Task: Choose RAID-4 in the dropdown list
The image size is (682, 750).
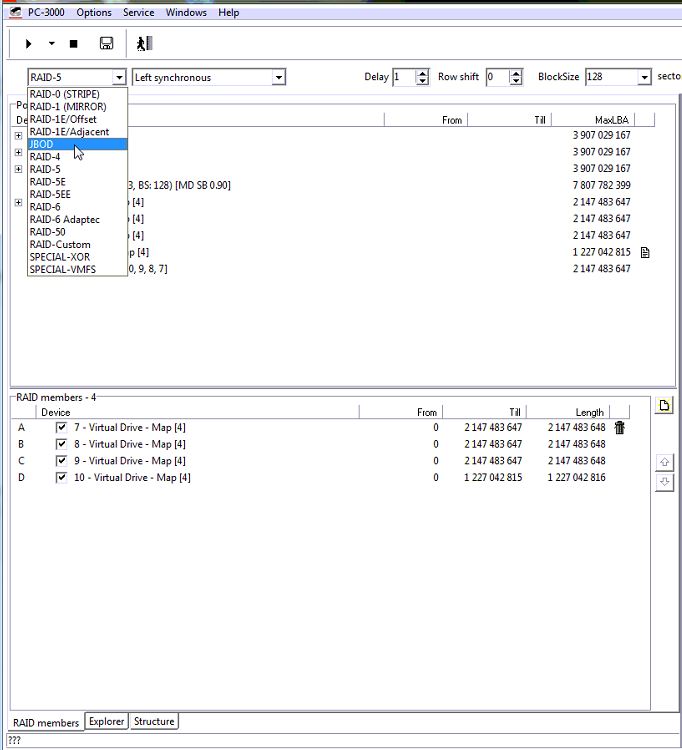Action: pos(77,157)
